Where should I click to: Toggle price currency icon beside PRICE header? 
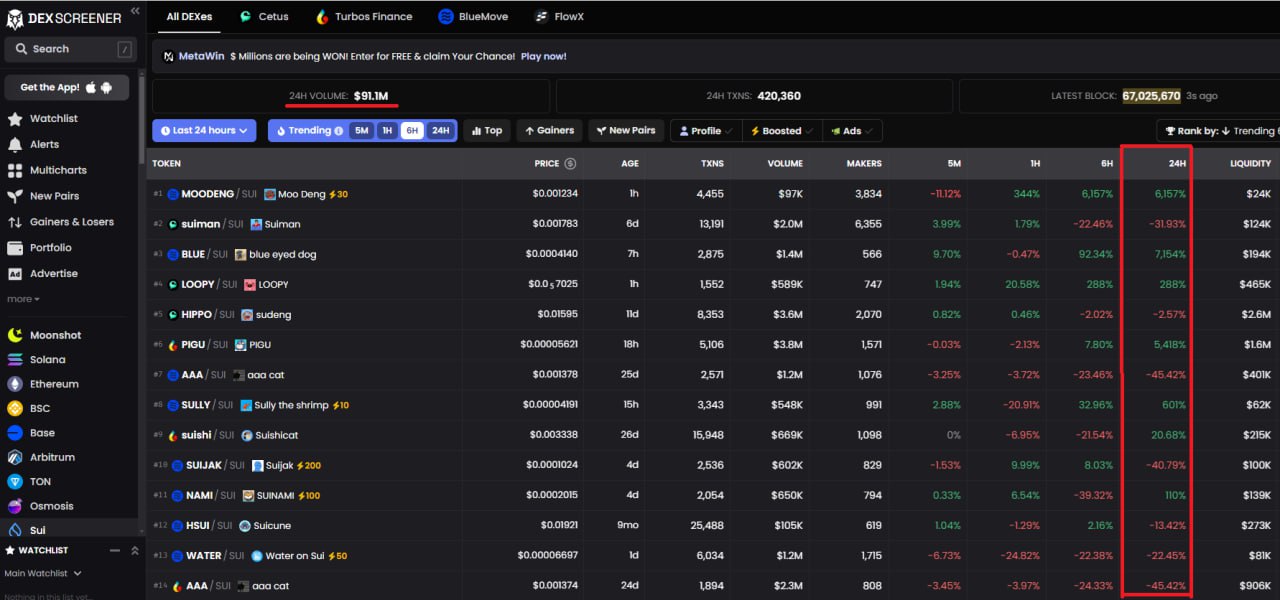click(570, 163)
